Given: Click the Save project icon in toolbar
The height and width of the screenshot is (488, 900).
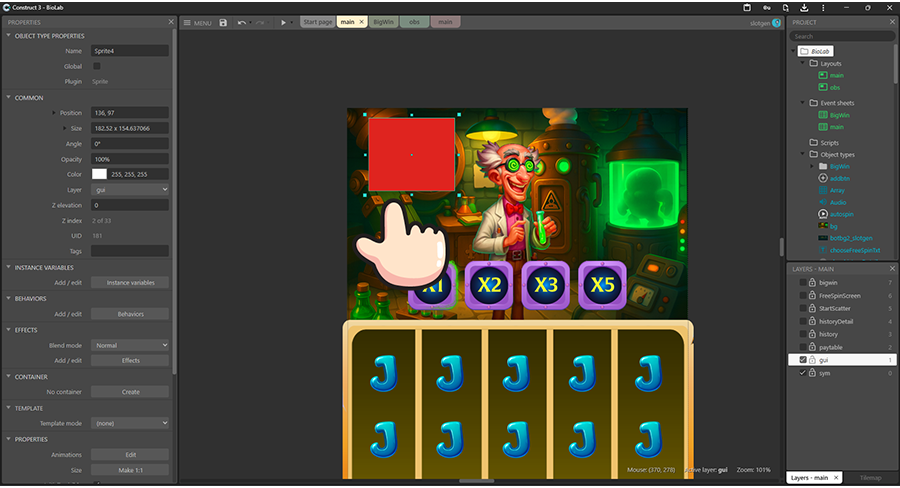Looking at the screenshot, I should [x=223, y=22].
